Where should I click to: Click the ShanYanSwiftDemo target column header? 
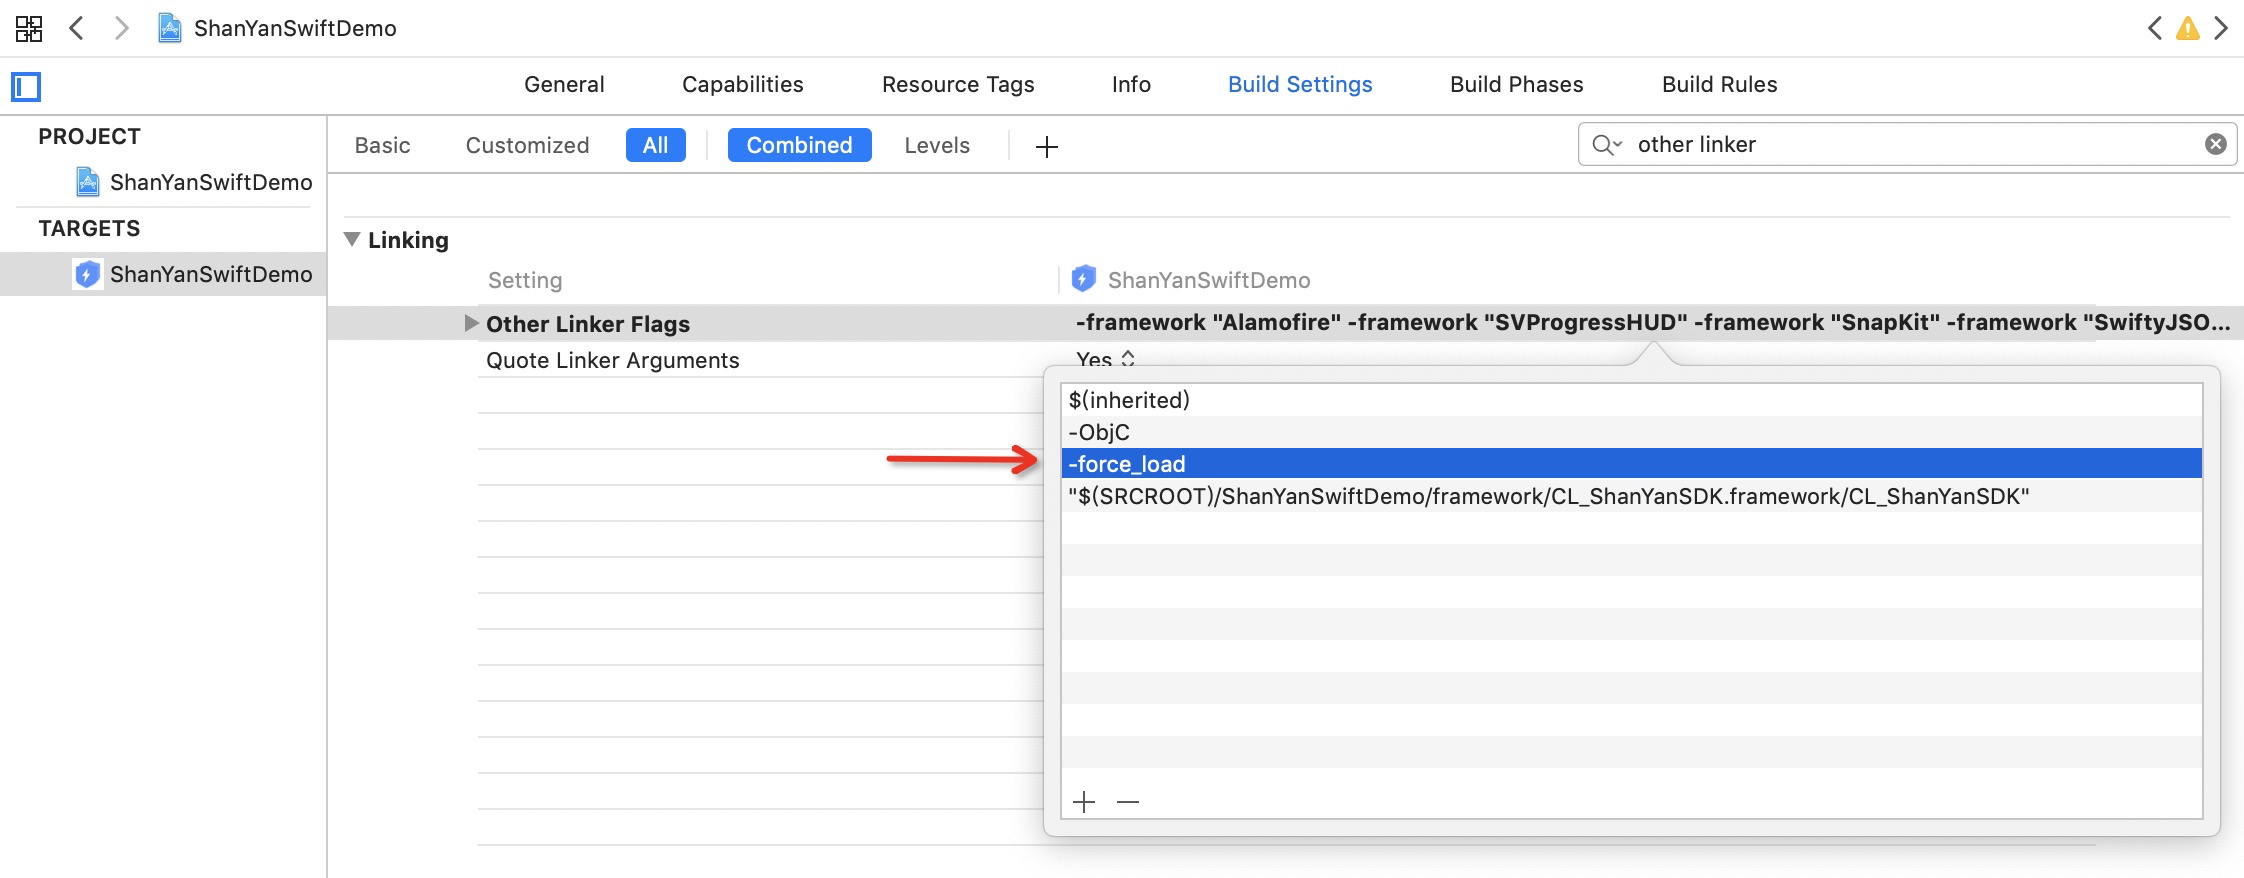pos(1191,280)
